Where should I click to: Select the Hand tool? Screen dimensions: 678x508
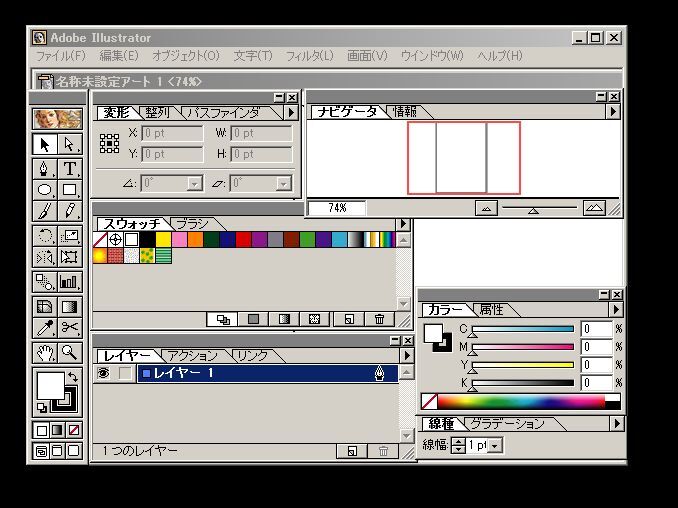pyautogui.click(x=45, y=353)
